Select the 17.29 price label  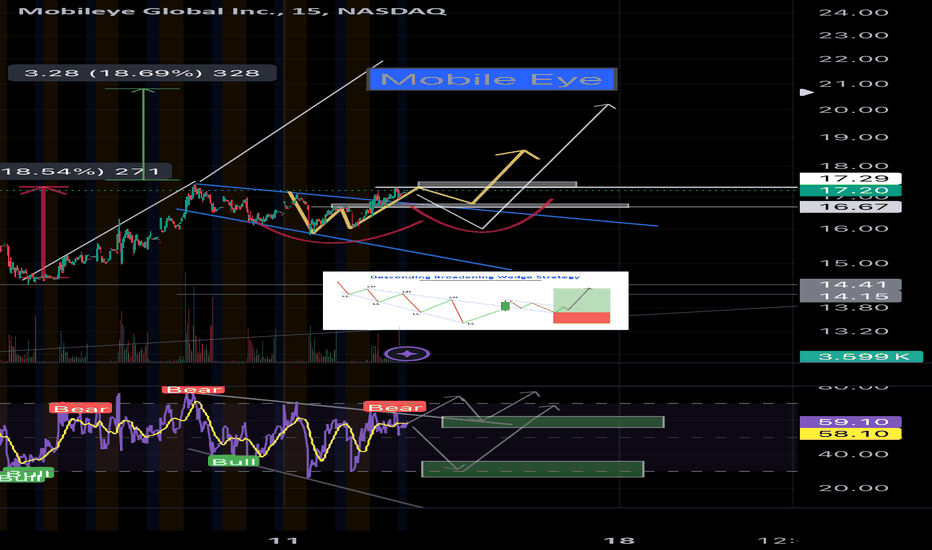click(850, 178)
